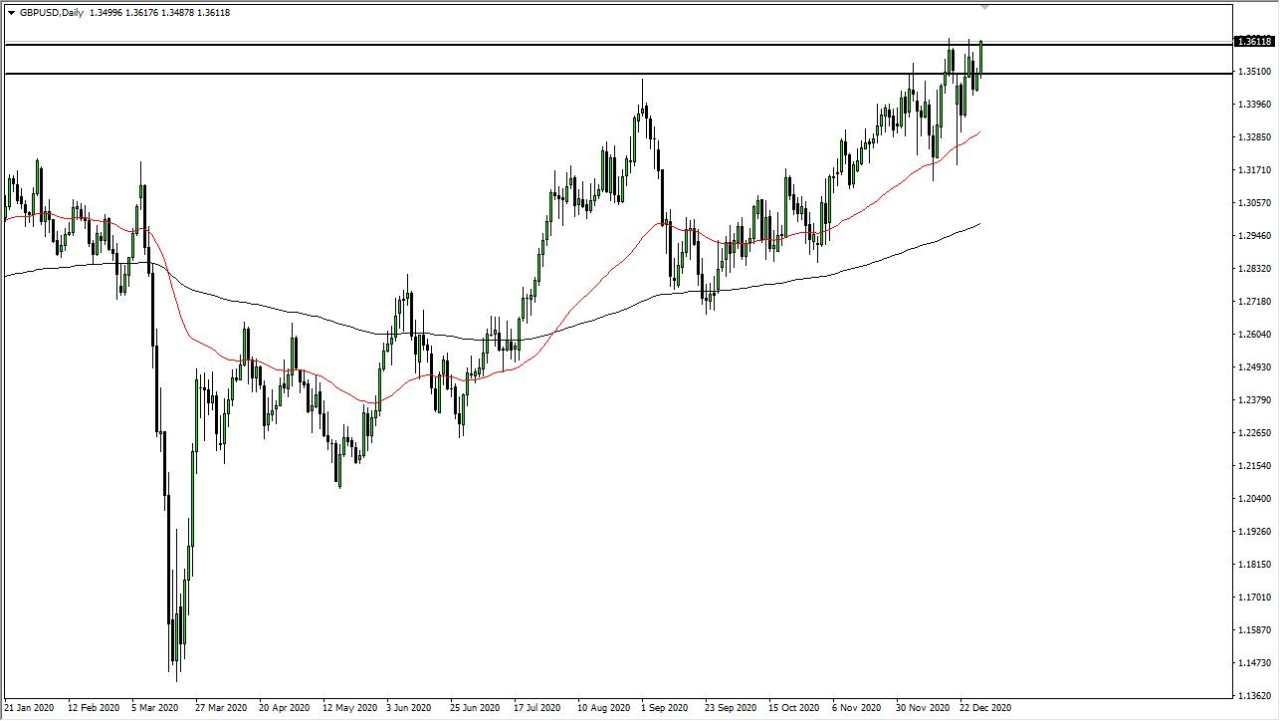Image resolution: width=1280 pixels, height=721 pixels.
Task: Select the lower horizontal line at 1.35100
Action: pos(618,74)
